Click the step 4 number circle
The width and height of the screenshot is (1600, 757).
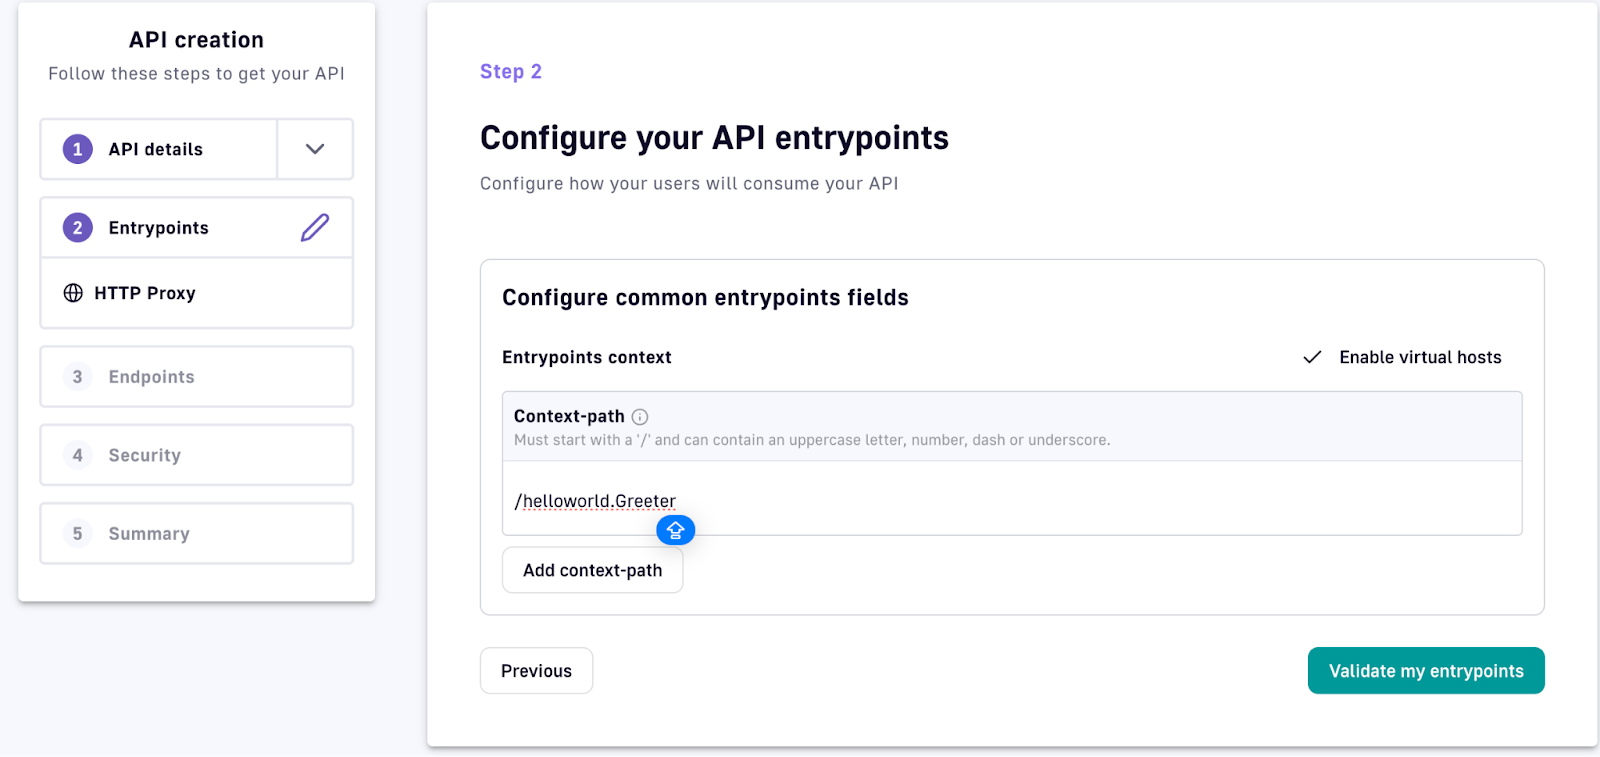78,455
